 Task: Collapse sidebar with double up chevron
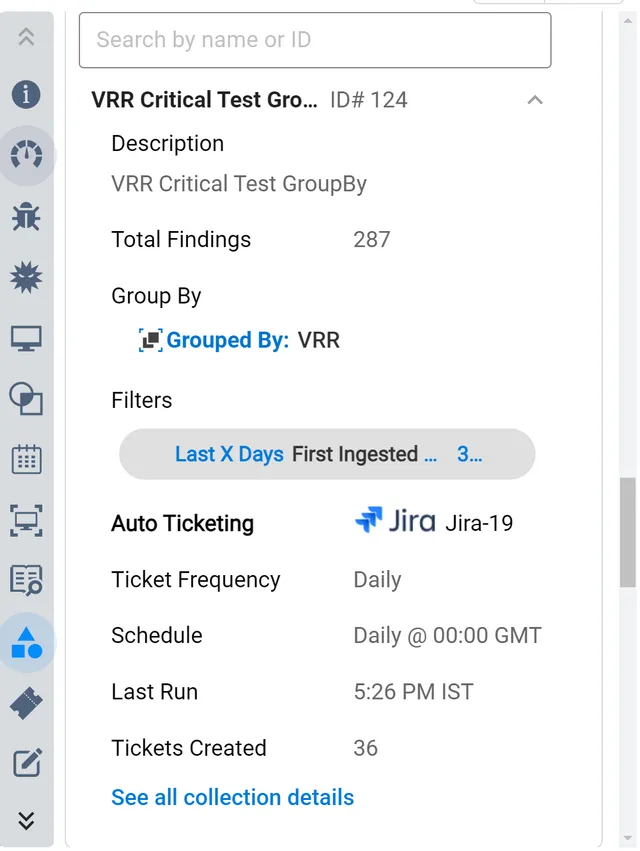pyautogui.click(x=26, y=37)
